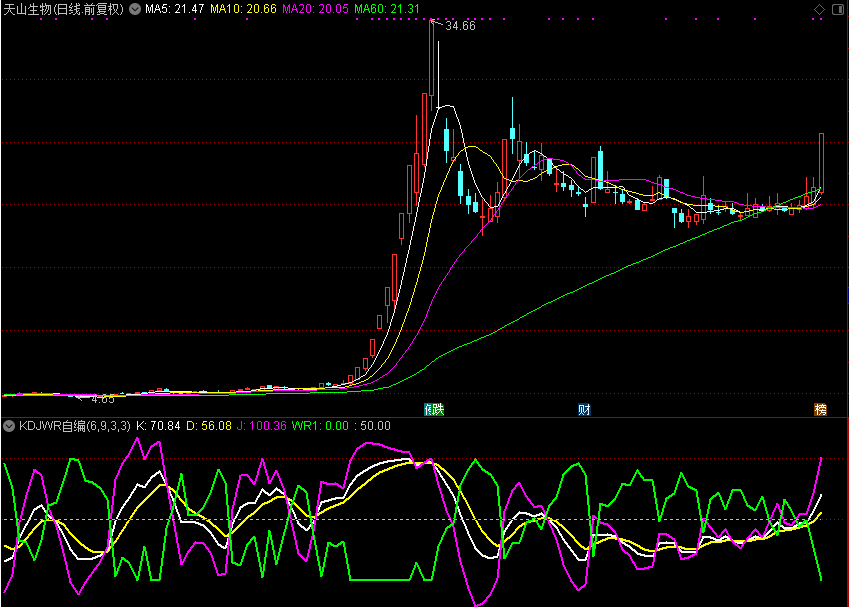Select the MA20: 20.05 label

315,9
